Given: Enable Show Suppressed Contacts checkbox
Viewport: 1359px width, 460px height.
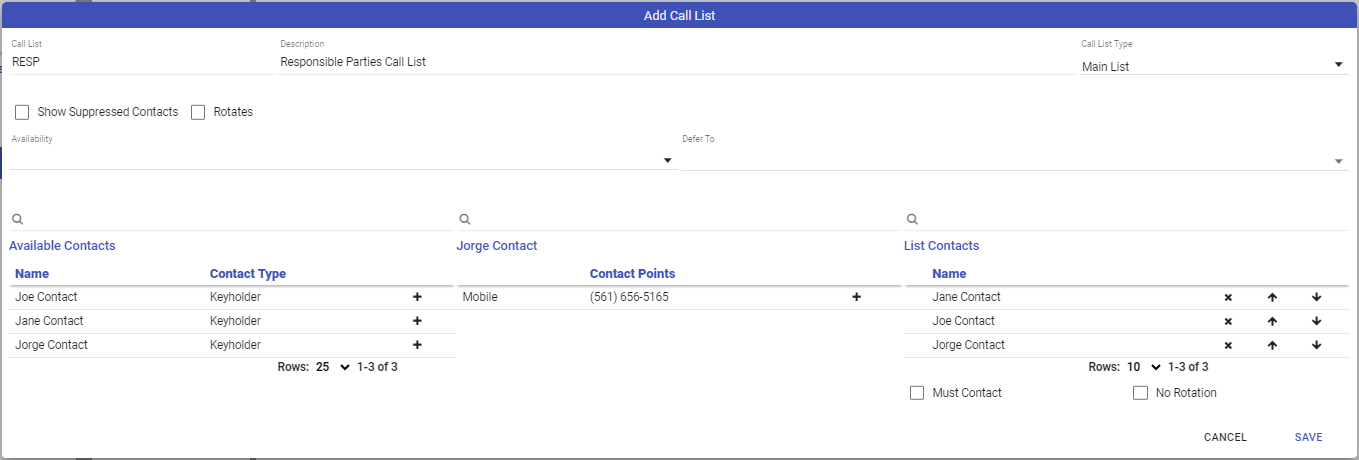Looking at the screenshot, I should [x=22, y=112].
